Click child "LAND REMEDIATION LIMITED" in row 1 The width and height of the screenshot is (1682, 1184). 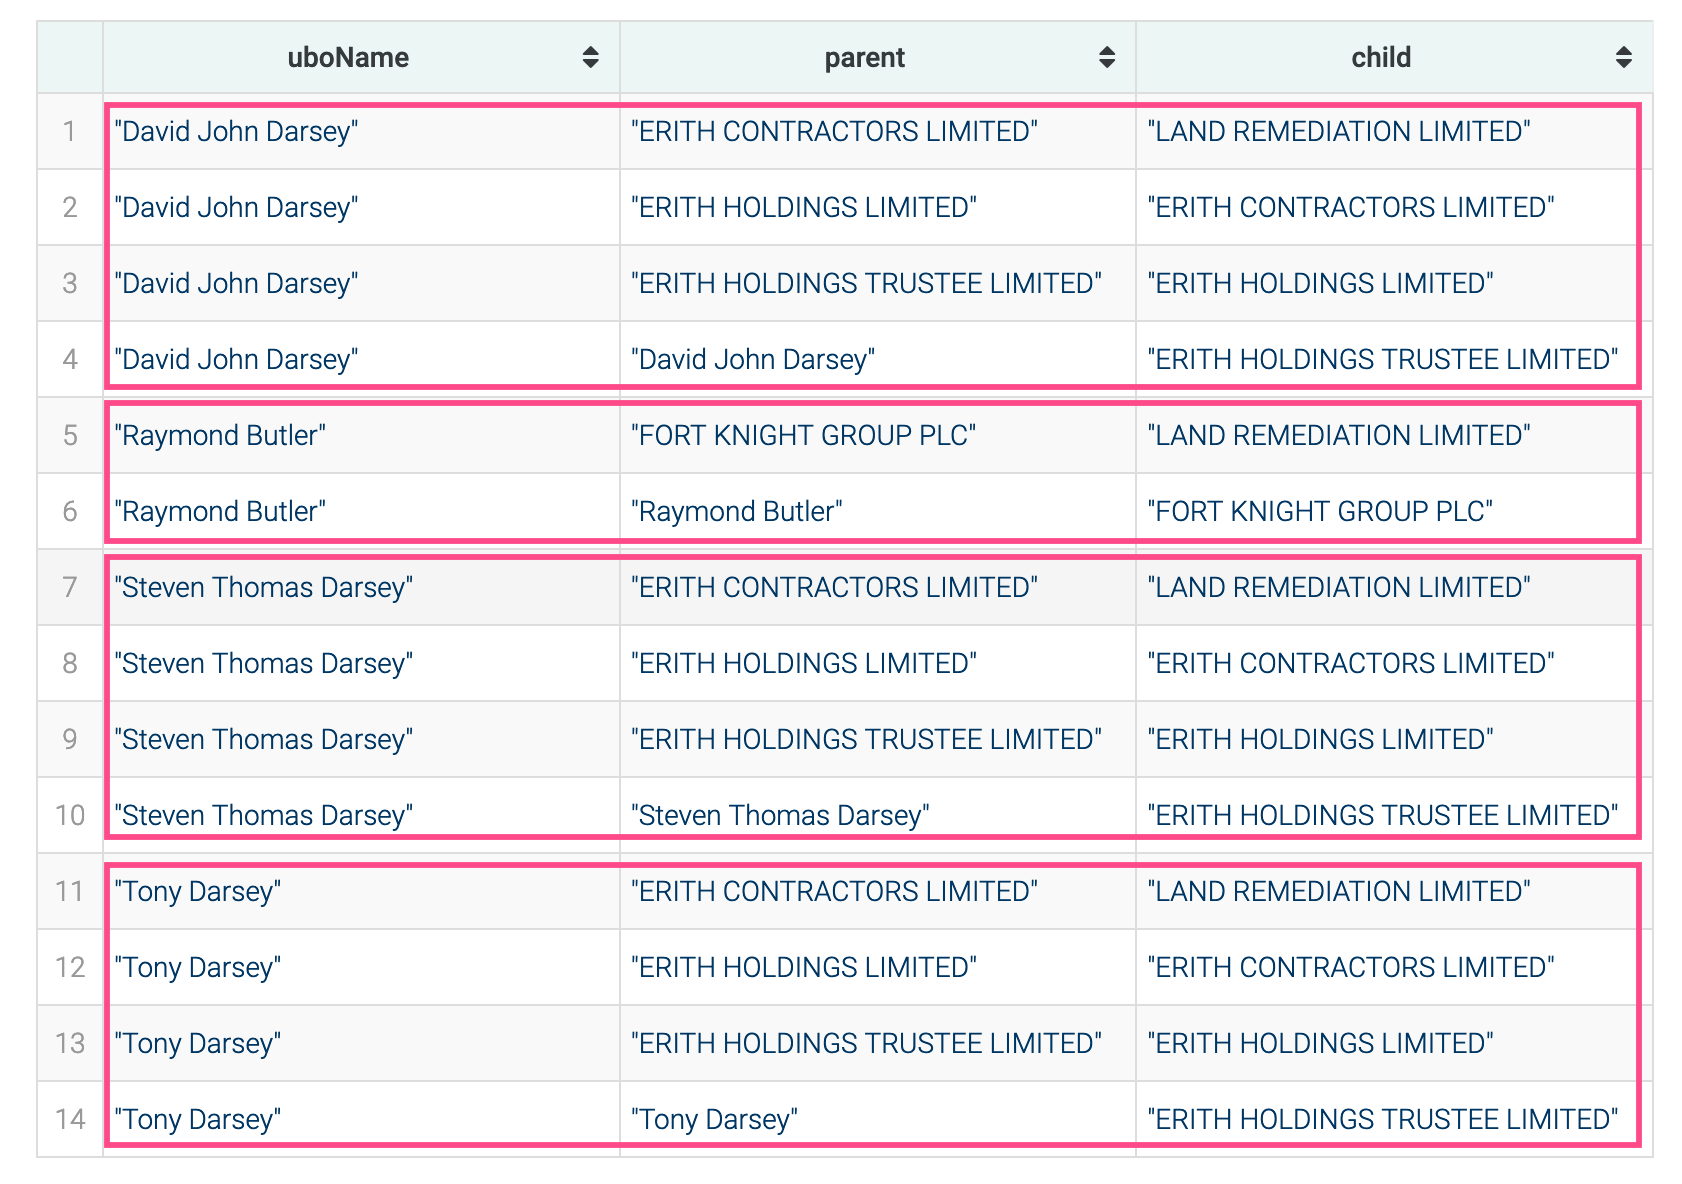click(x=1338, y=131)
